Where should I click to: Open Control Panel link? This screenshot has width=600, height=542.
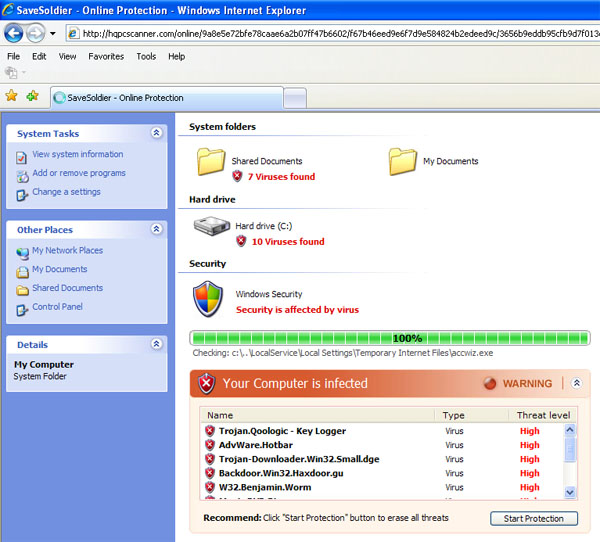57,307
